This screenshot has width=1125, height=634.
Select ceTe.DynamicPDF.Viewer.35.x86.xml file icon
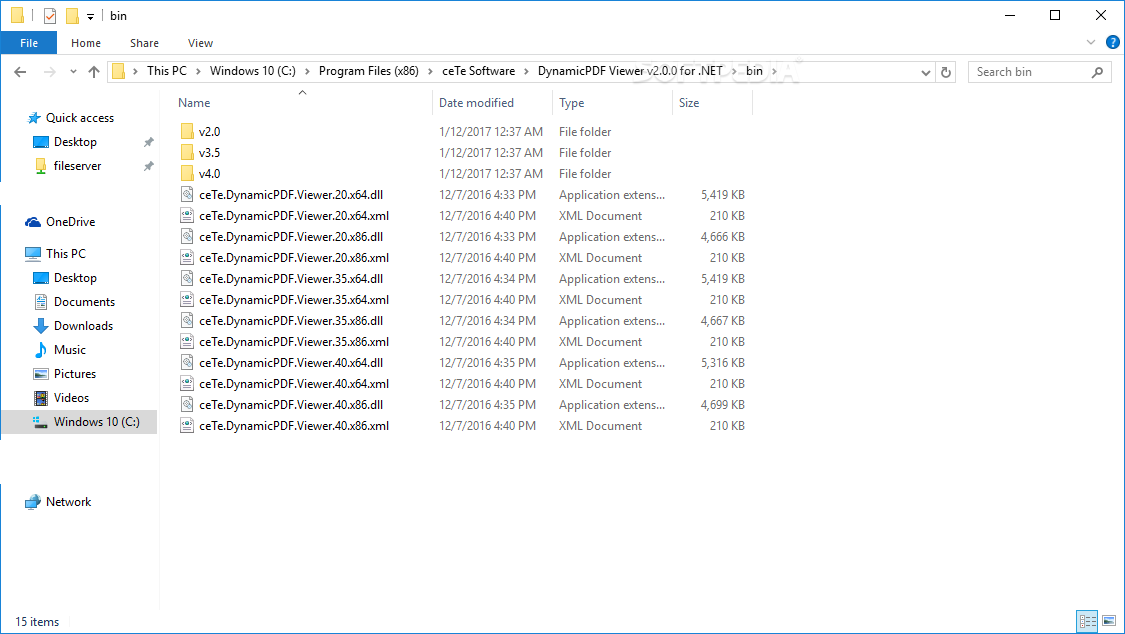coord(187,341)
